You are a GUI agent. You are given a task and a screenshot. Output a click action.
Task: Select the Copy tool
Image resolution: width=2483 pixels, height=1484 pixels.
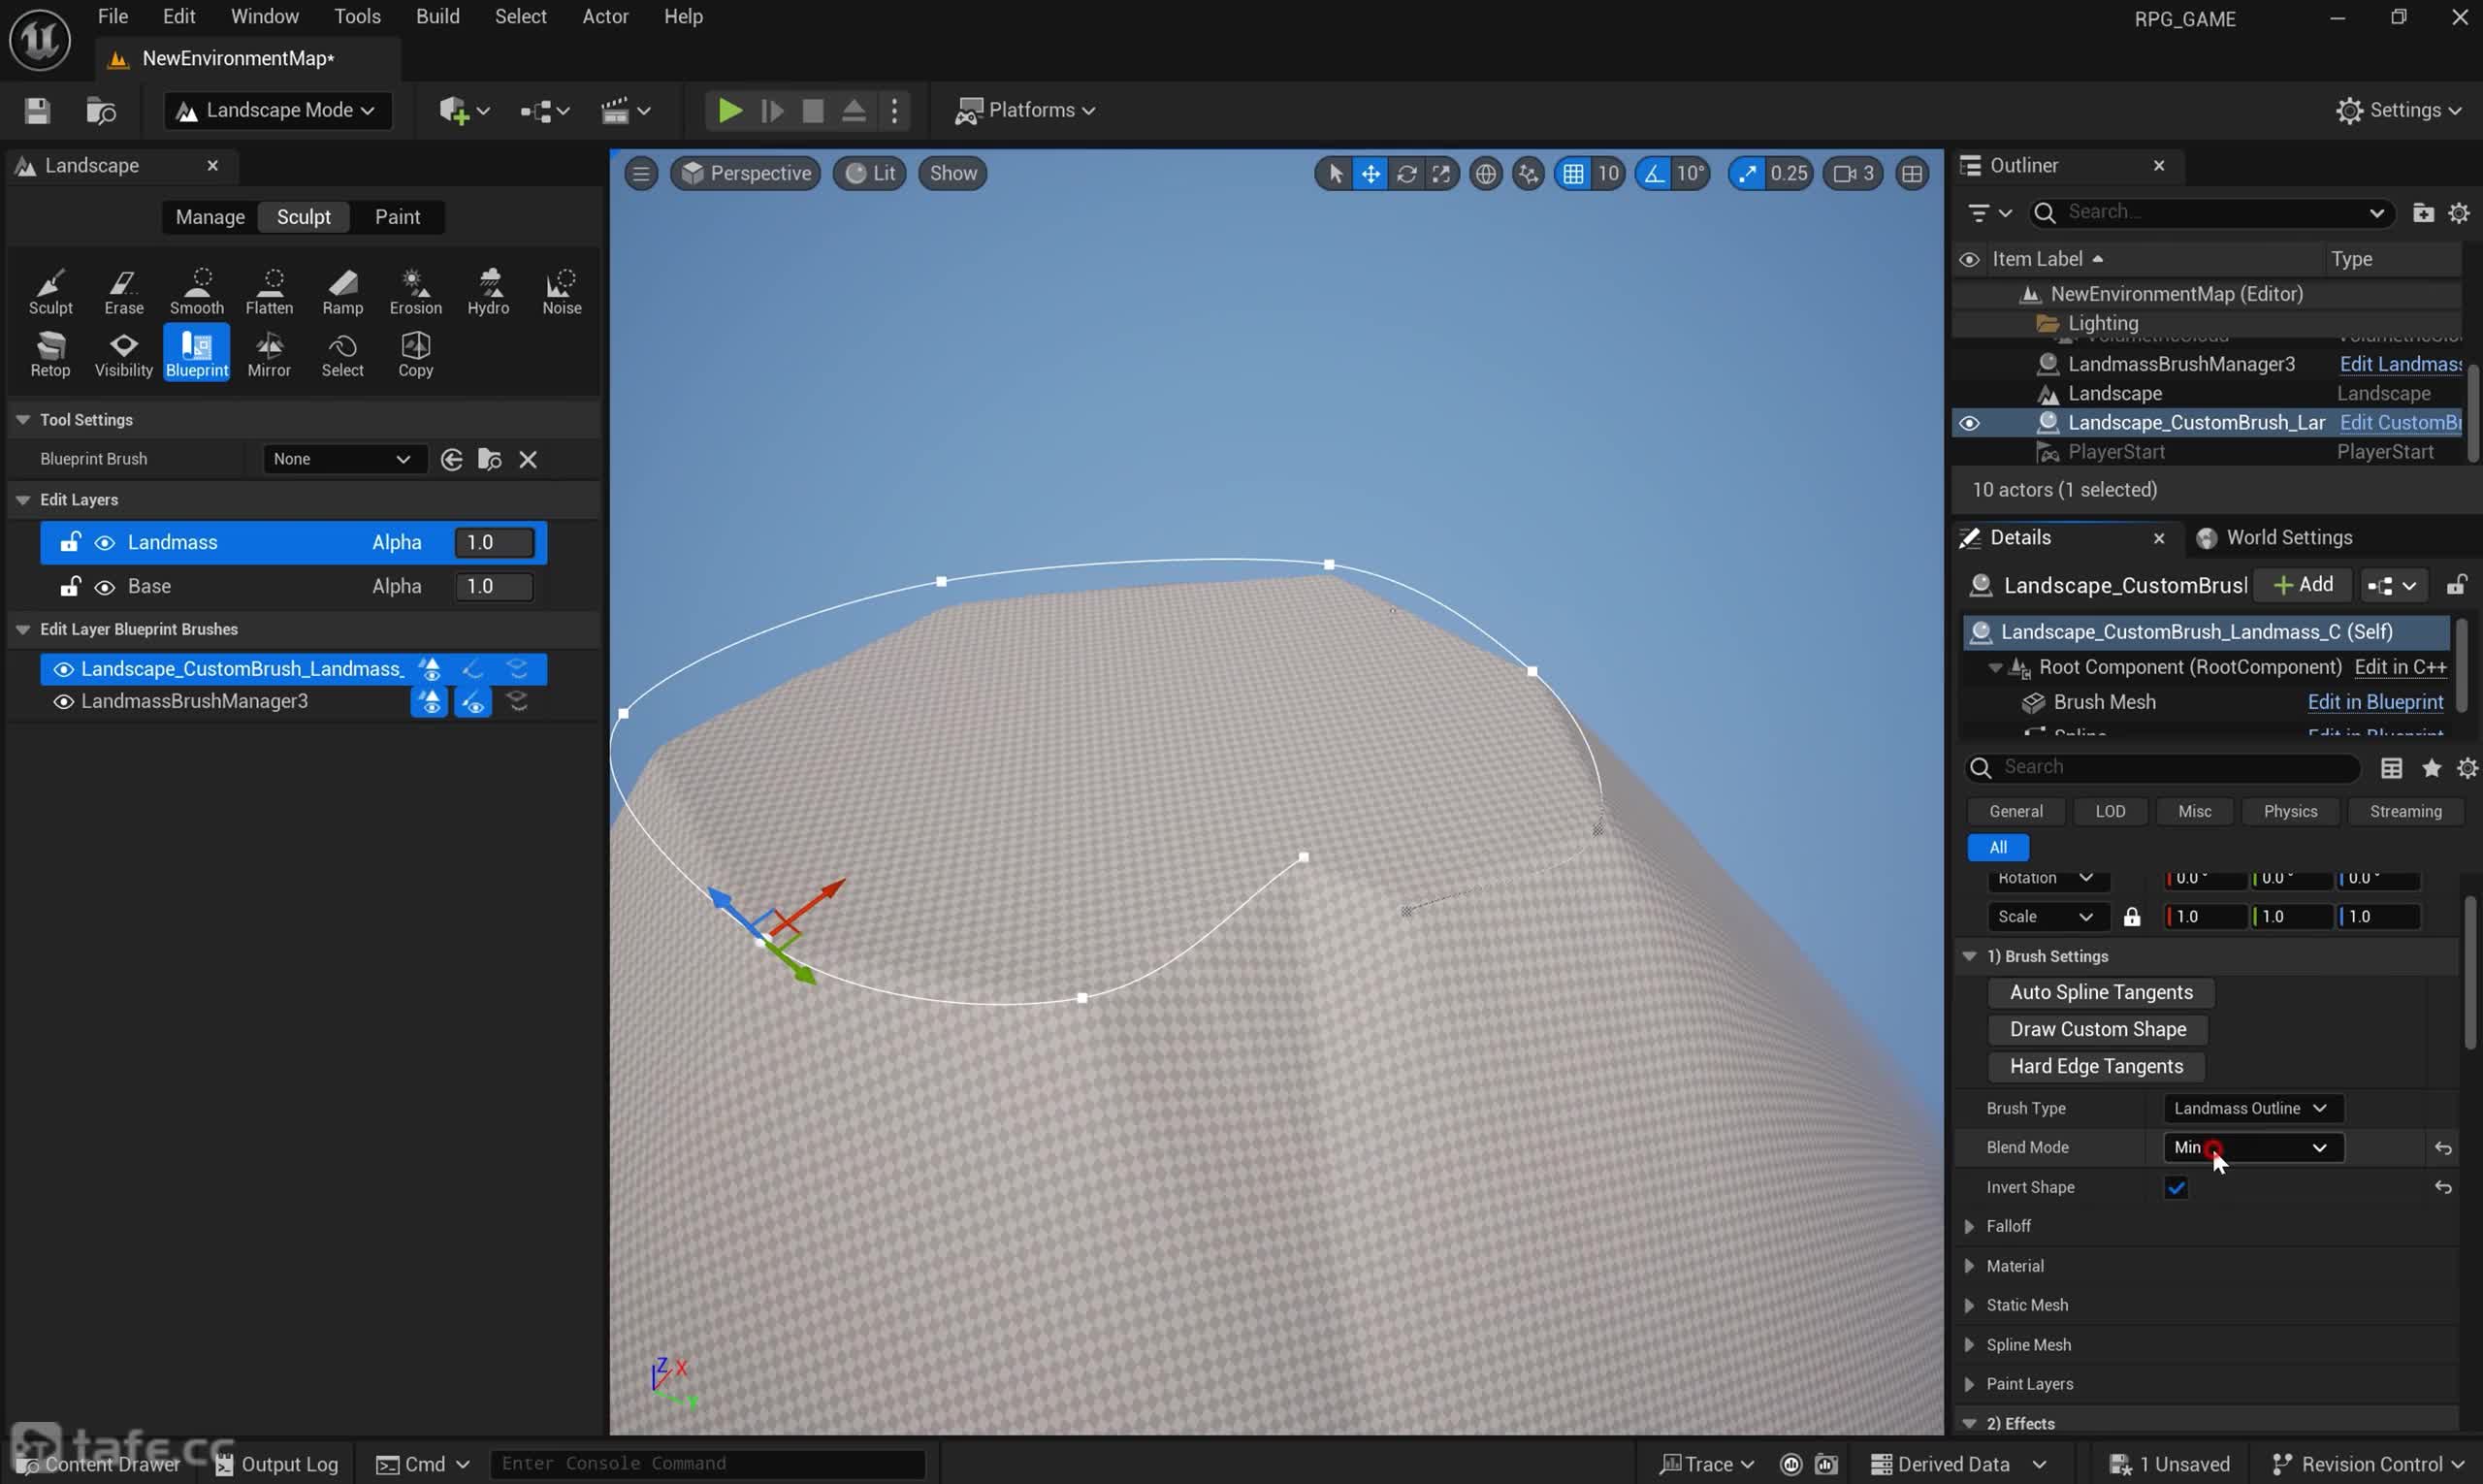(x=416, y=354)
